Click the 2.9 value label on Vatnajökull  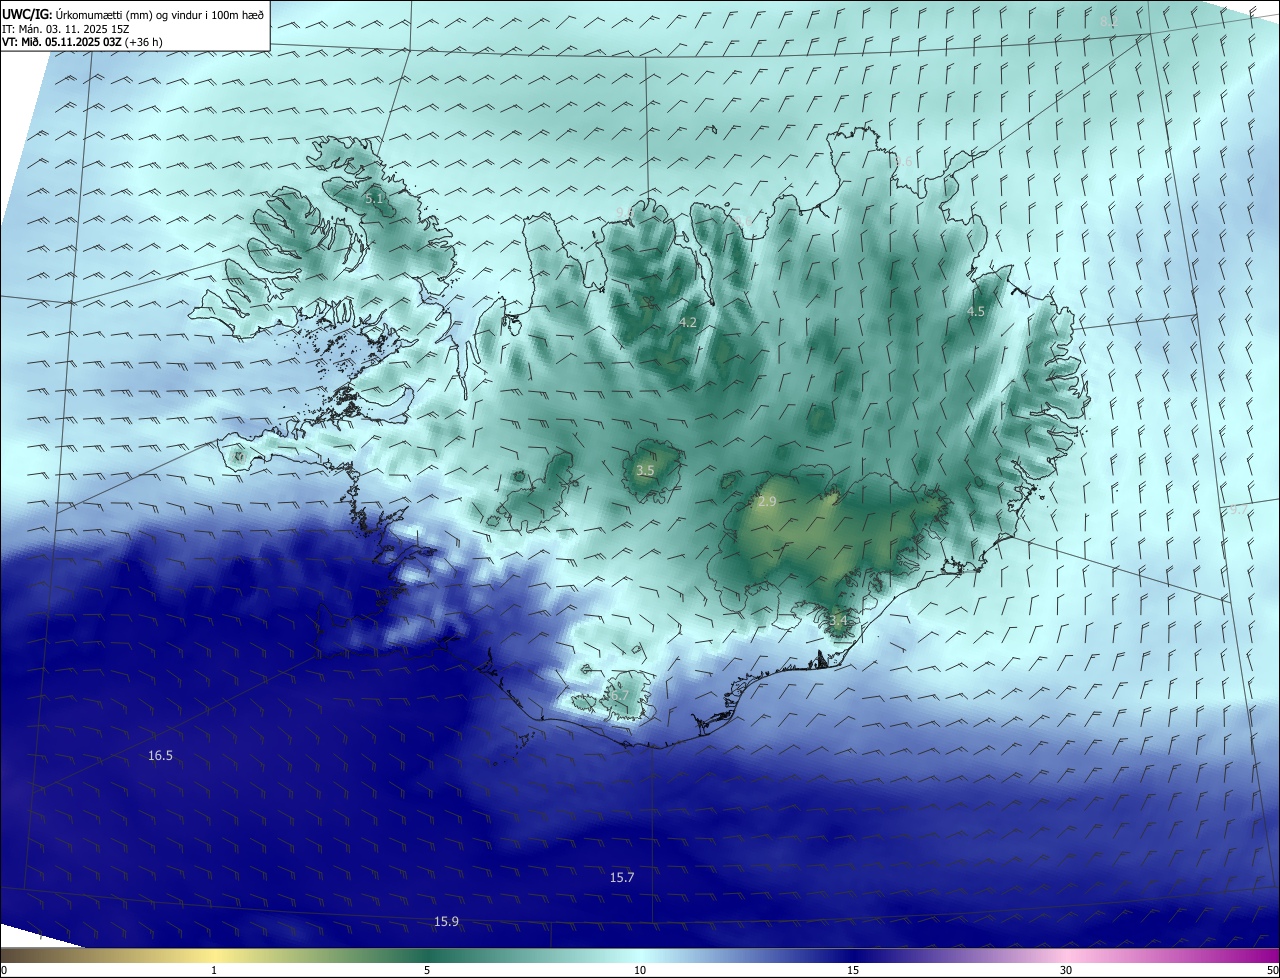pyautogui.click(x=767, y=502)
